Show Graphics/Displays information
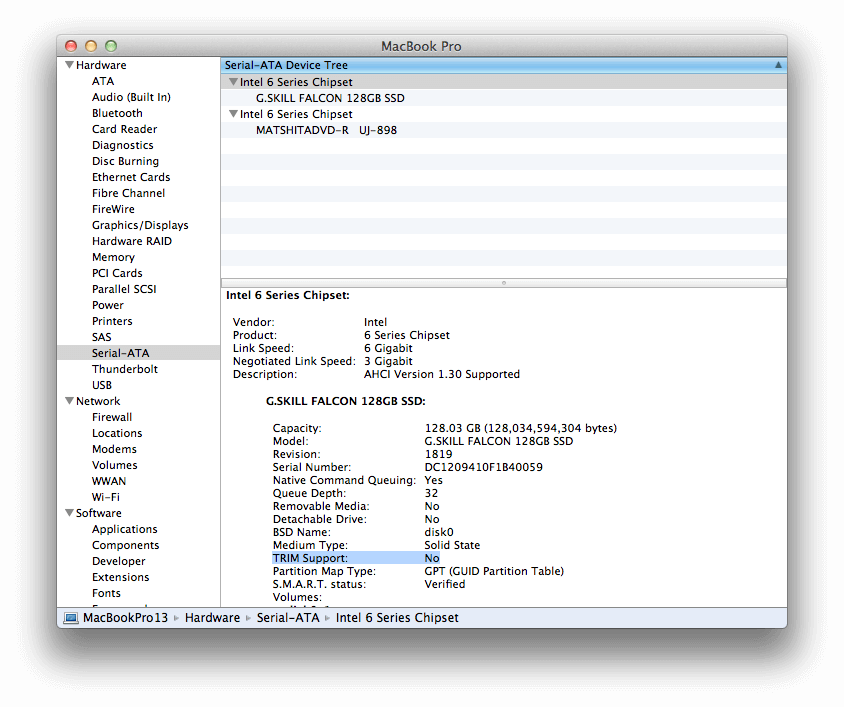 coord(140,225)
